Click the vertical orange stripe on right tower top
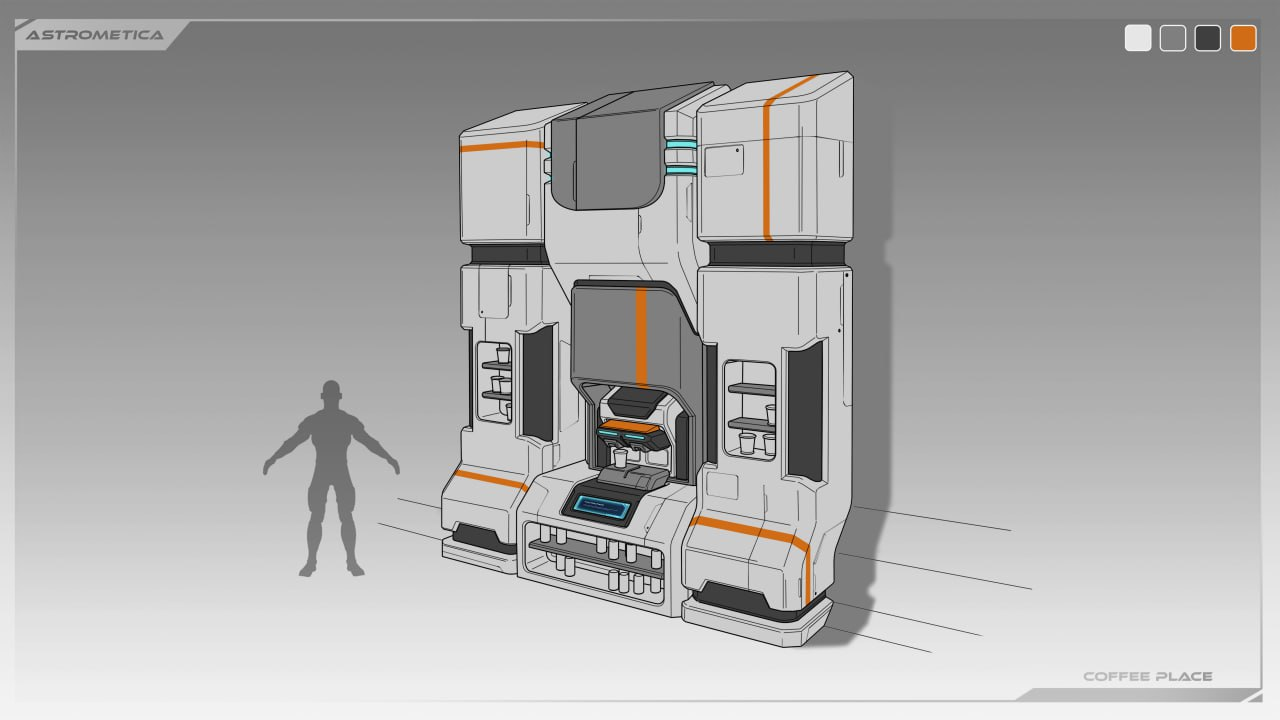The height and width of the screenshot is (720, 1280). pos(768,170)
